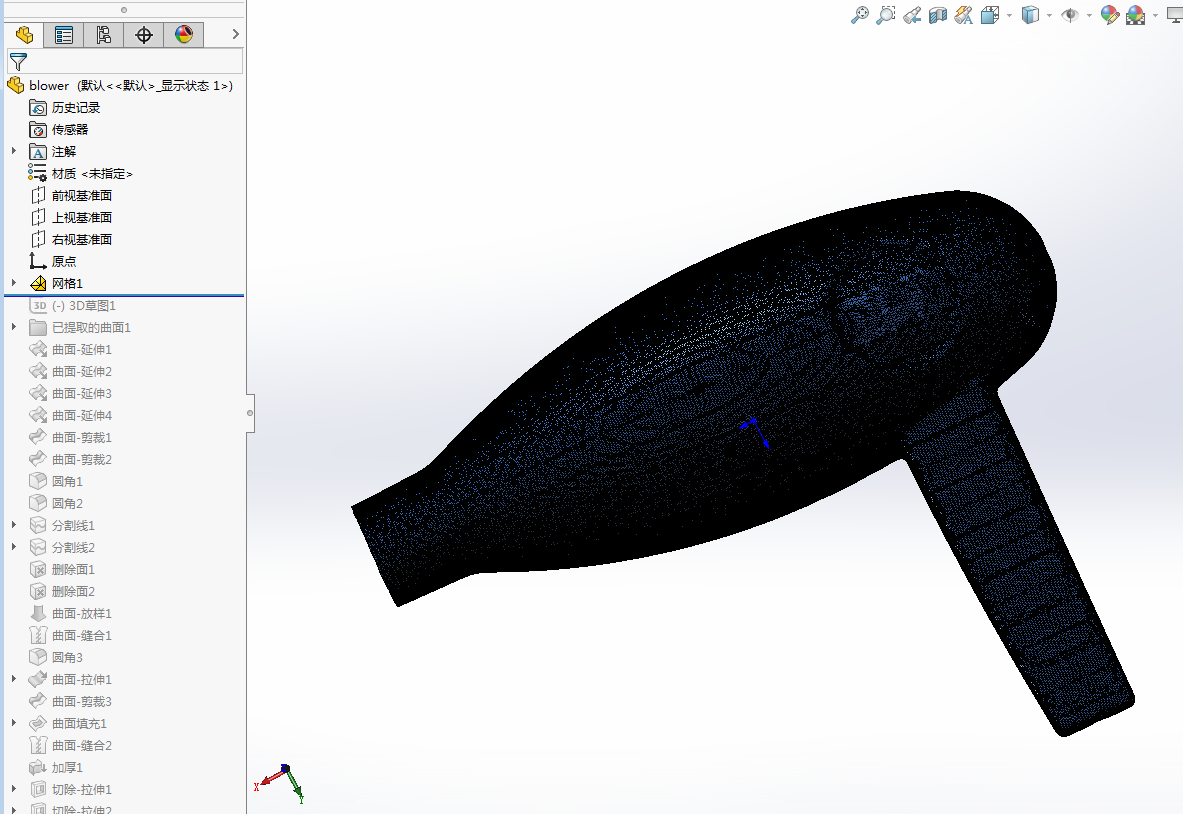Click the Dynamic Annotation Views icon

(x=963, y=14)
